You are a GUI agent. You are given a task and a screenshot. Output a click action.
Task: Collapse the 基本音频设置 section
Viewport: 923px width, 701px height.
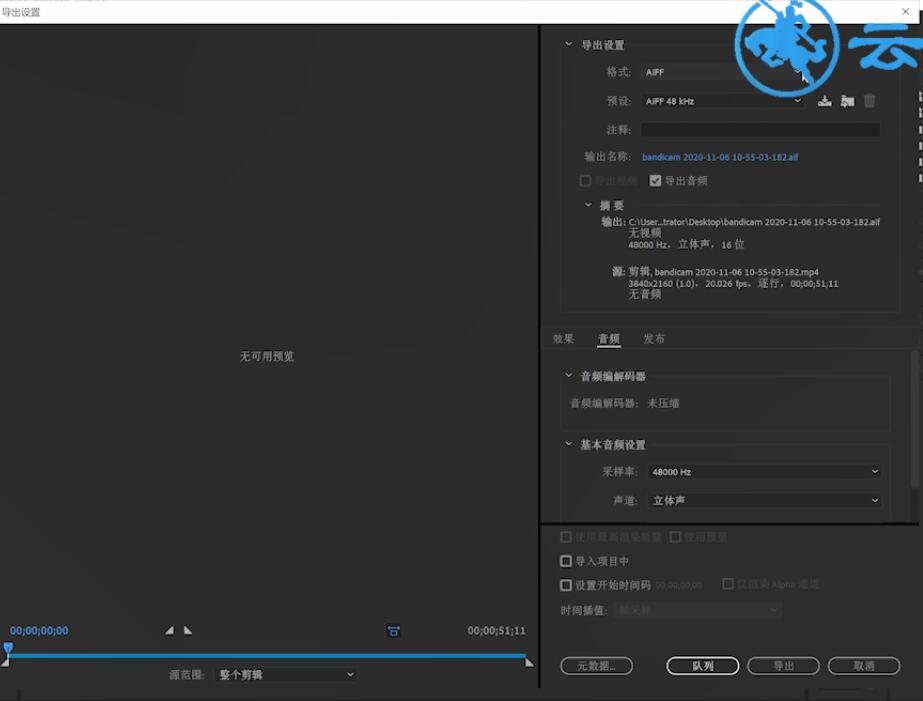click(x=569, y=444)
